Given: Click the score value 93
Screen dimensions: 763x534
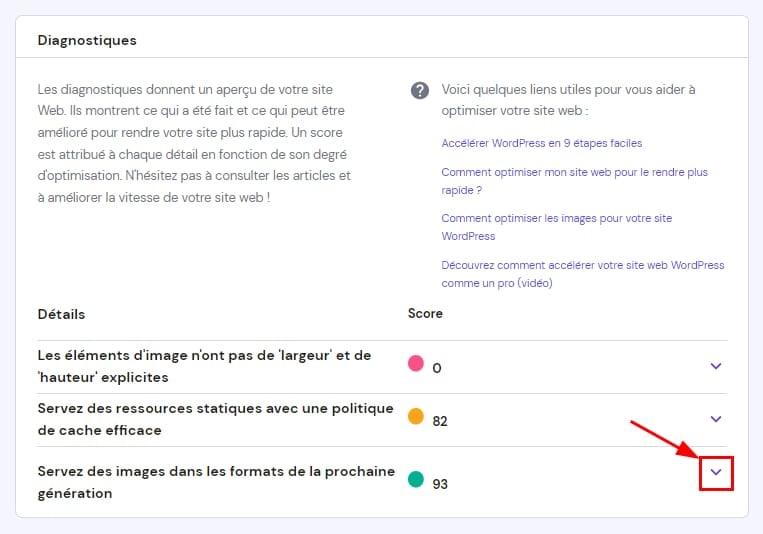Looking at the screenshot, I should 440,484.
